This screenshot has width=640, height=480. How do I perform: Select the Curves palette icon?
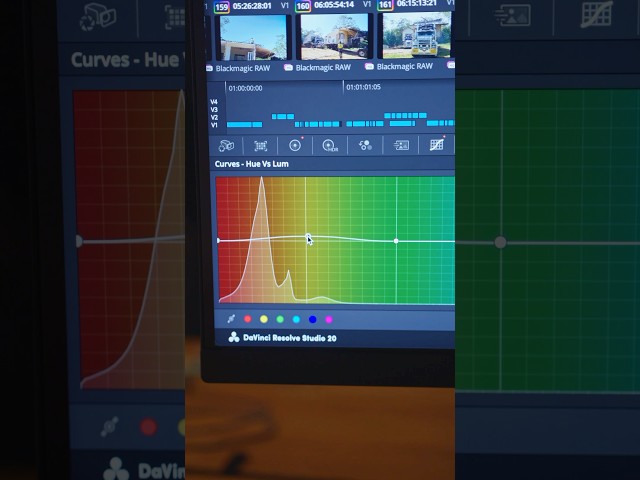point(436,144)
